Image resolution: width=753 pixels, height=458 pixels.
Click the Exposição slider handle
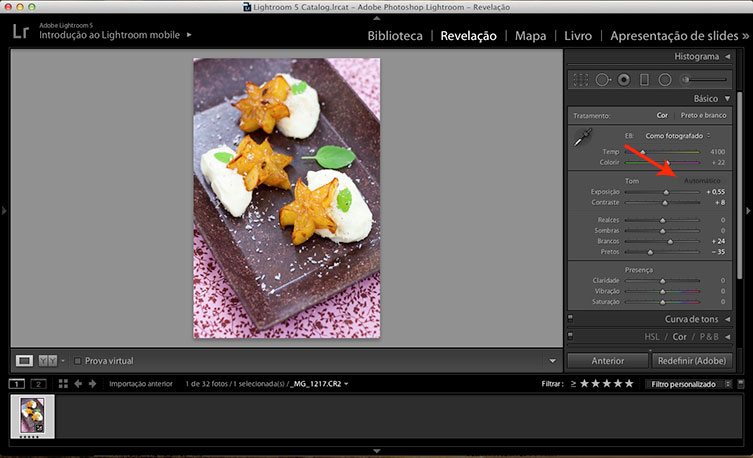pyautogui.click(x=666, y=191)
